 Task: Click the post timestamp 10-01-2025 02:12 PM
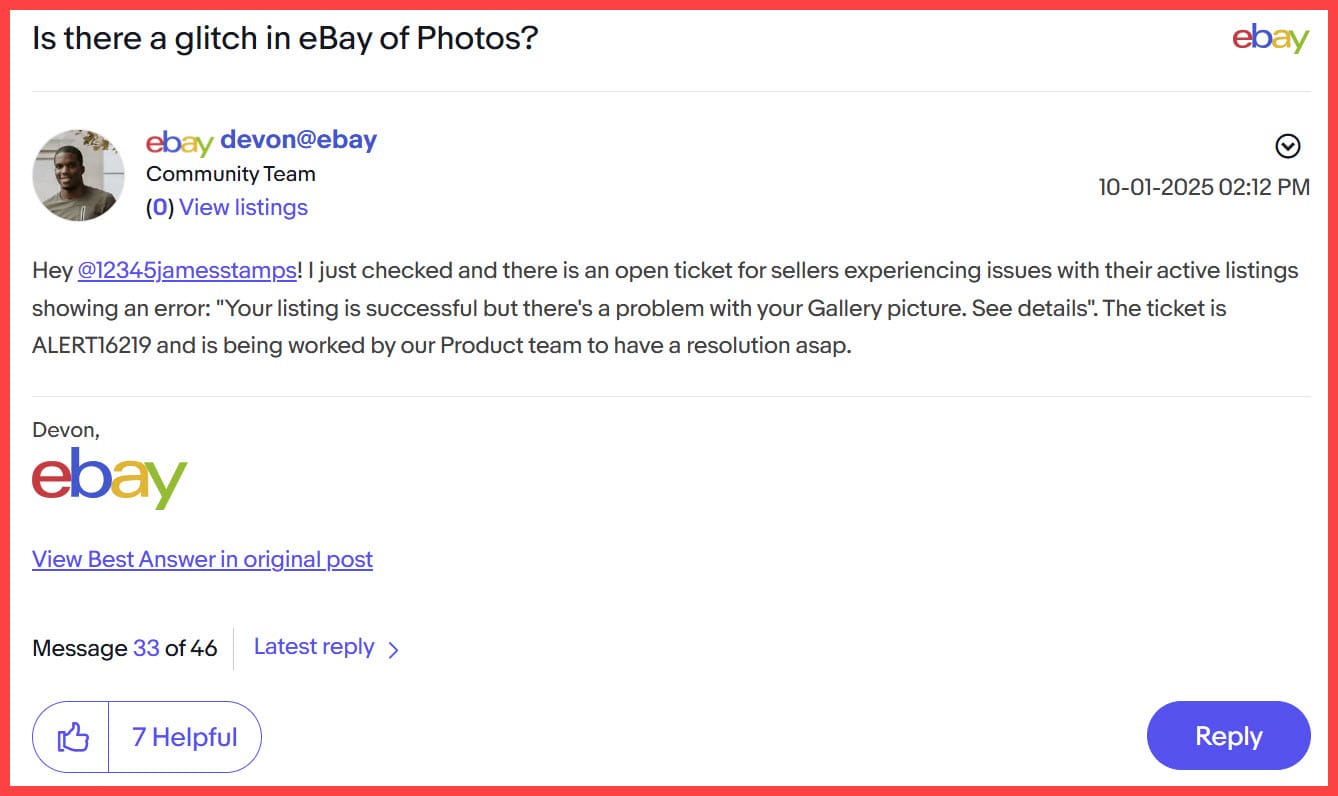[x=1203, y=187]
